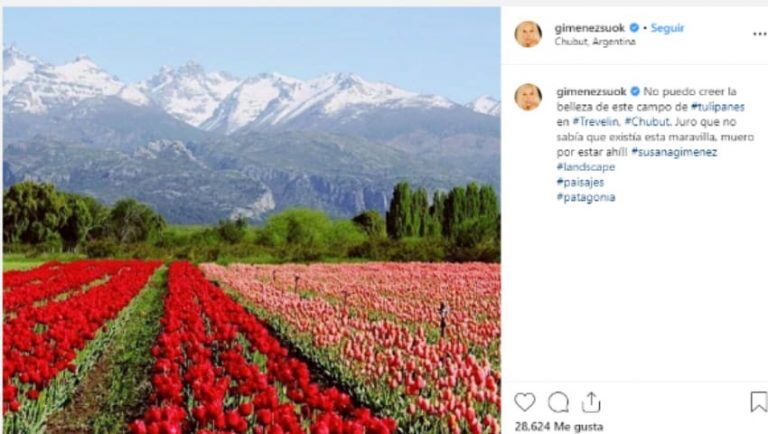Open comment bubble icon
Viewport: 768px width, 434px height.
(558, 402)
